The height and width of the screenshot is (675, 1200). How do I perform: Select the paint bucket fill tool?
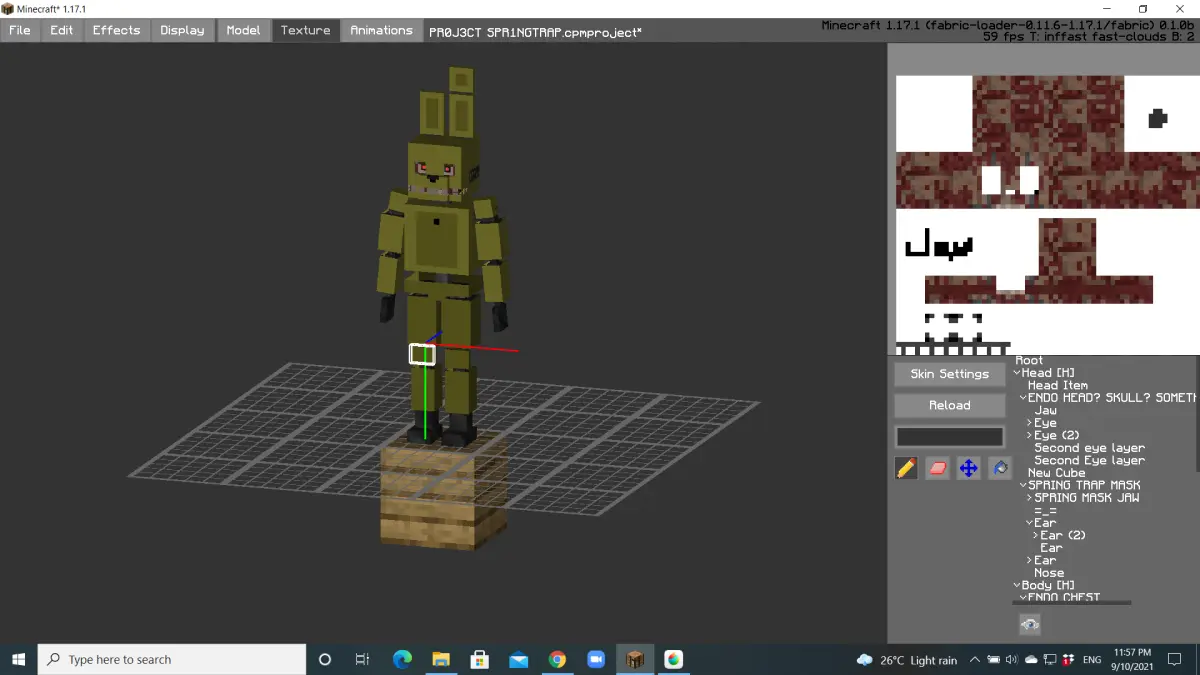[1000, 468]
